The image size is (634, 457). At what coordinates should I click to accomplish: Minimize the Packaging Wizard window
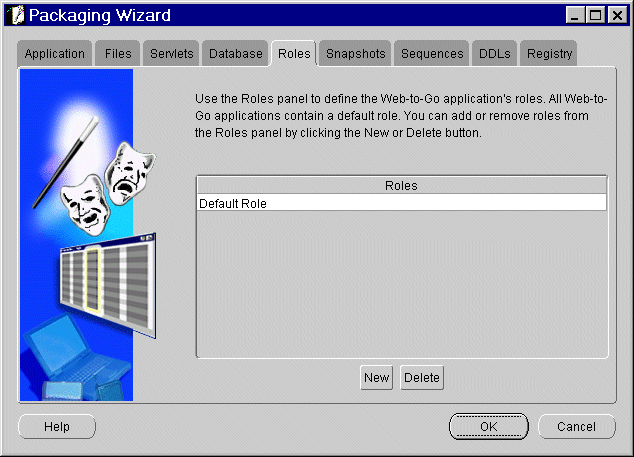574,16
